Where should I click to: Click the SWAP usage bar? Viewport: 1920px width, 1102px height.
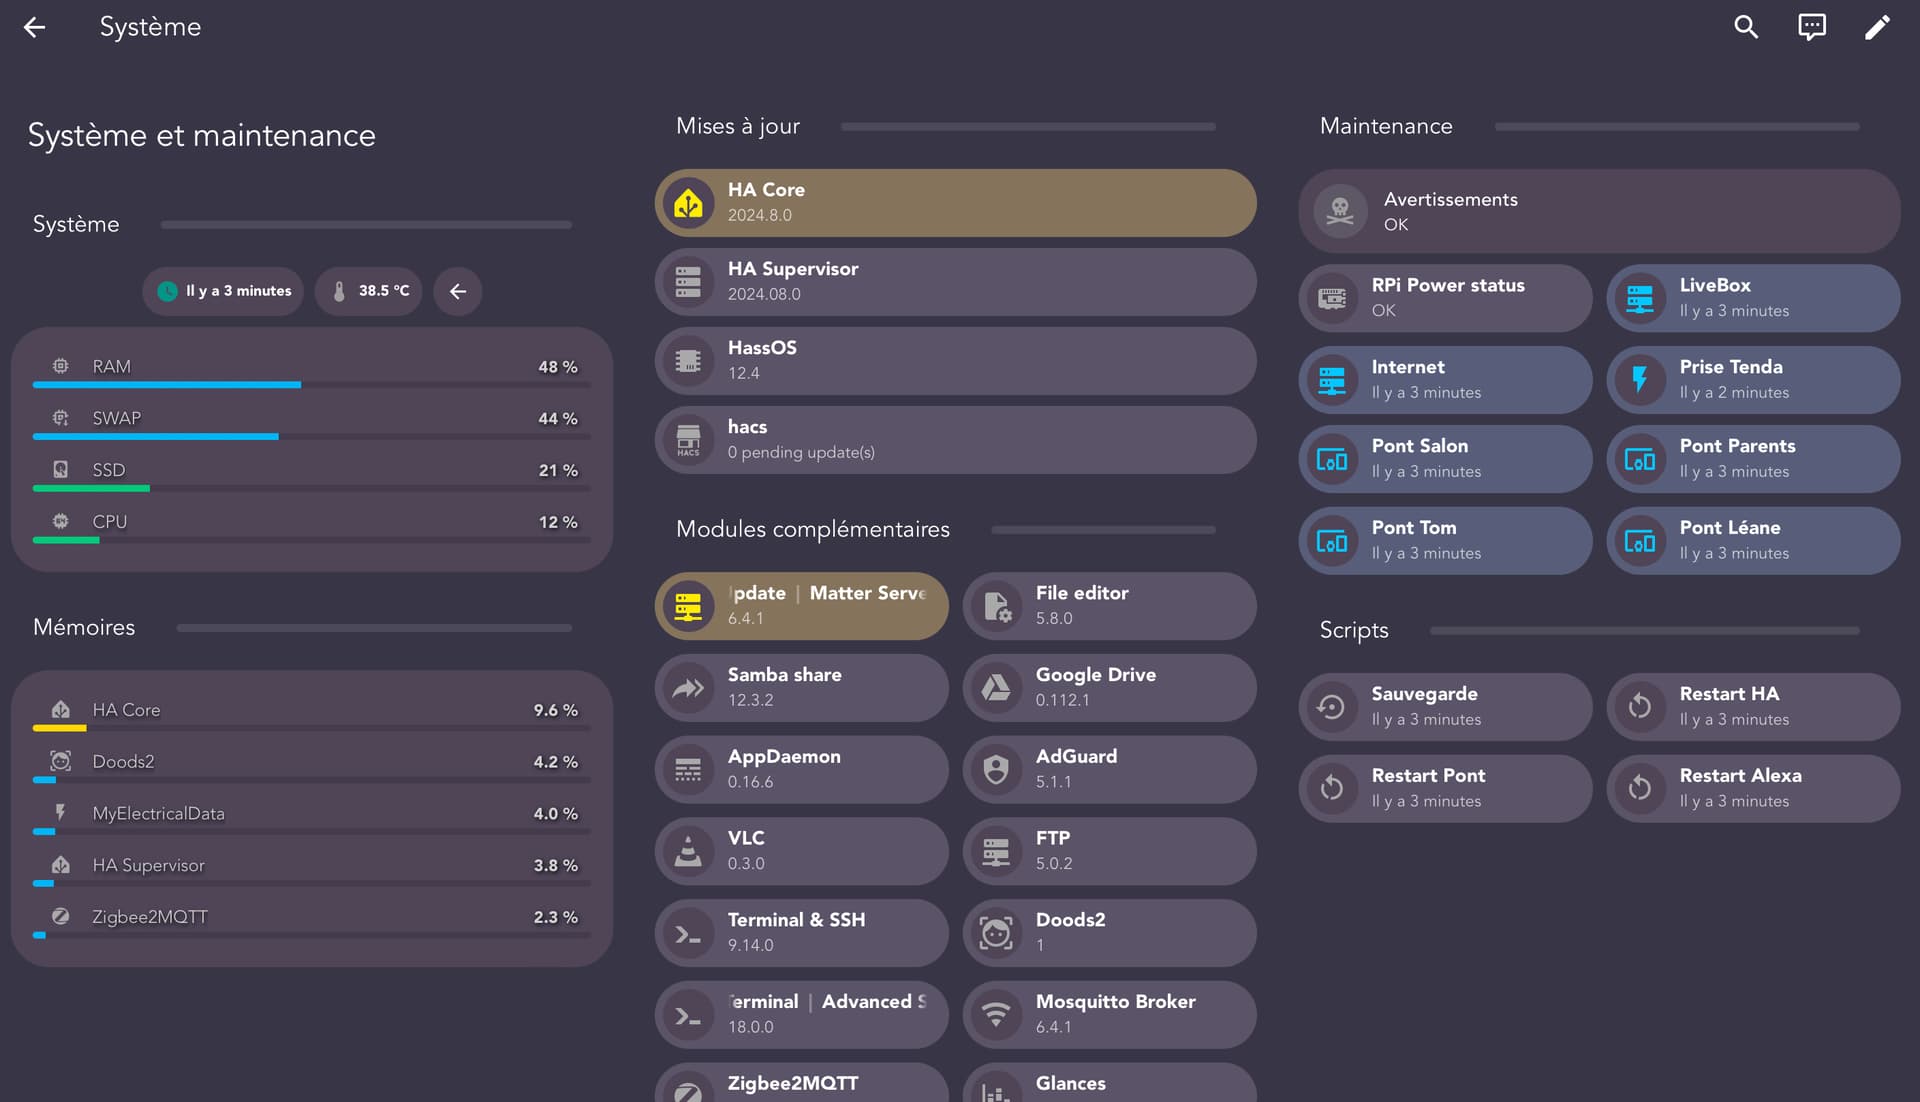pyautogui.click(x=312, y=436)
